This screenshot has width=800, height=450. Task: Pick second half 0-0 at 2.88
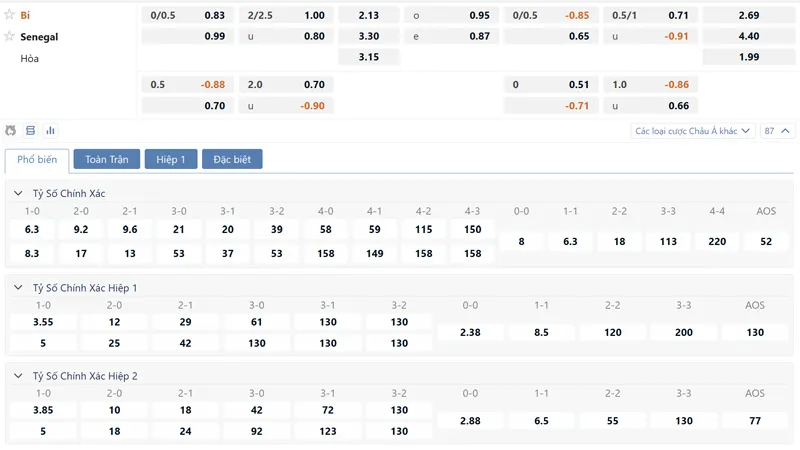tap(470, 421)
